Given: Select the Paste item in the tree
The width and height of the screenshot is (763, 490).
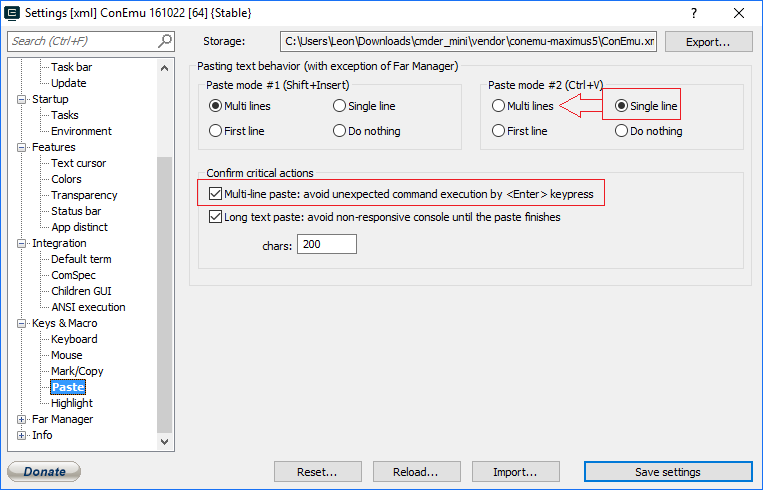Looking at the screenshot, I should point(68,387).
